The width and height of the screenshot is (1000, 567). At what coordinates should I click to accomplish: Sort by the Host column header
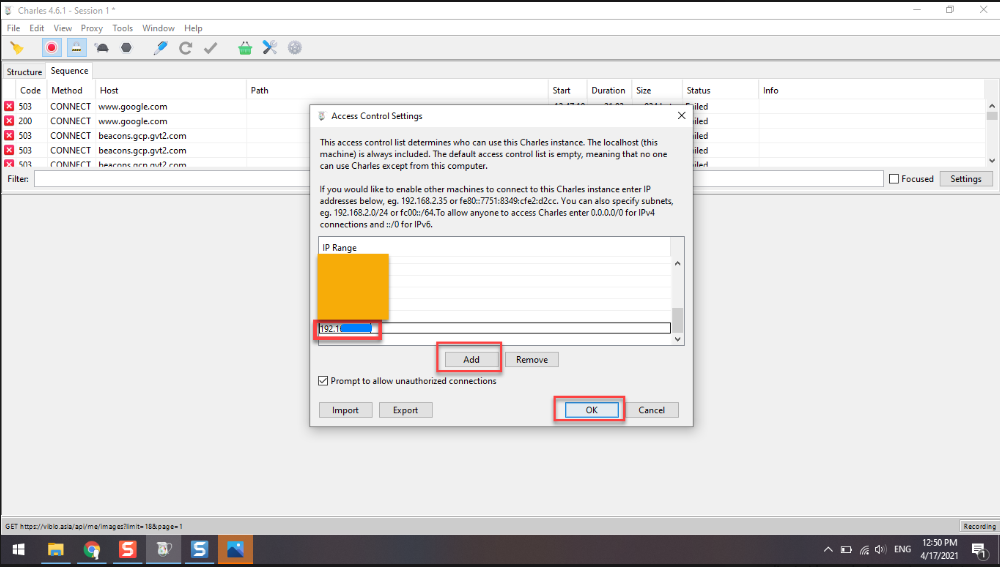(x=171, y=91)
